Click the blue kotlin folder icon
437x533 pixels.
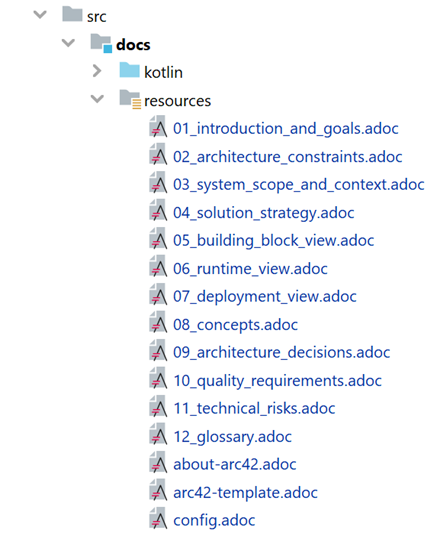click(x=129, y=70)
